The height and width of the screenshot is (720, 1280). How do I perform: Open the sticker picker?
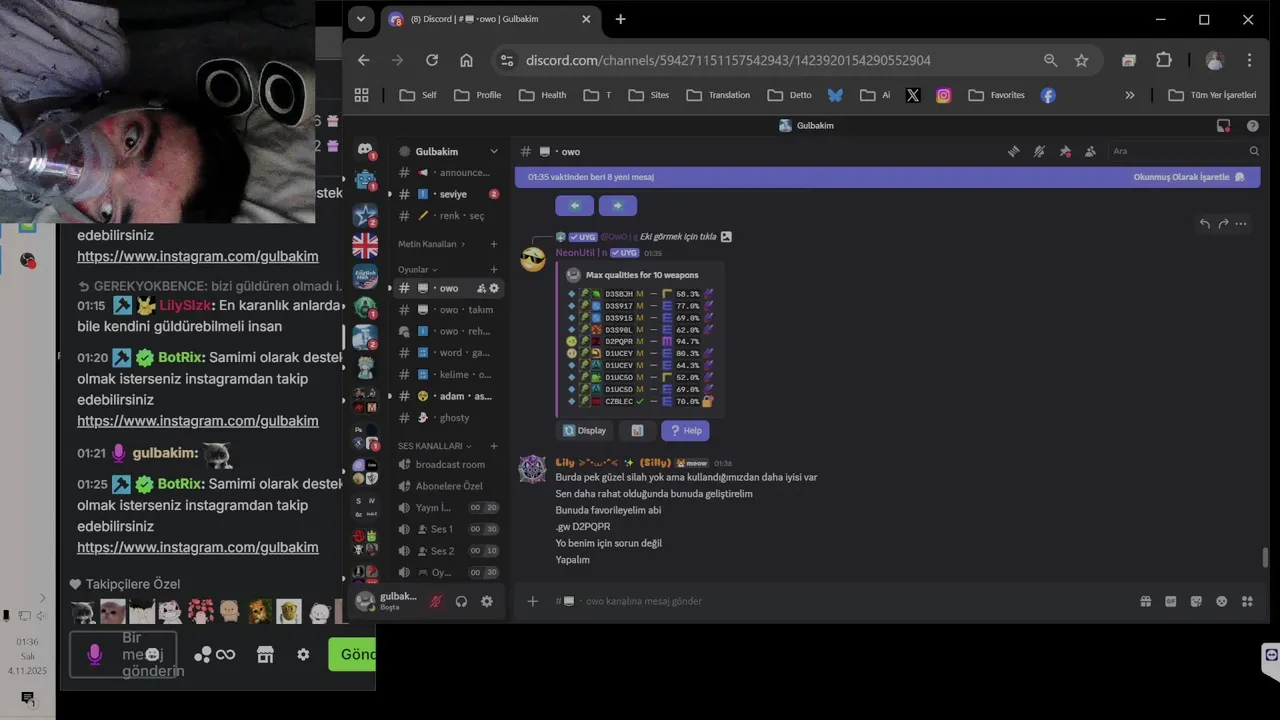coord(1196,601)
